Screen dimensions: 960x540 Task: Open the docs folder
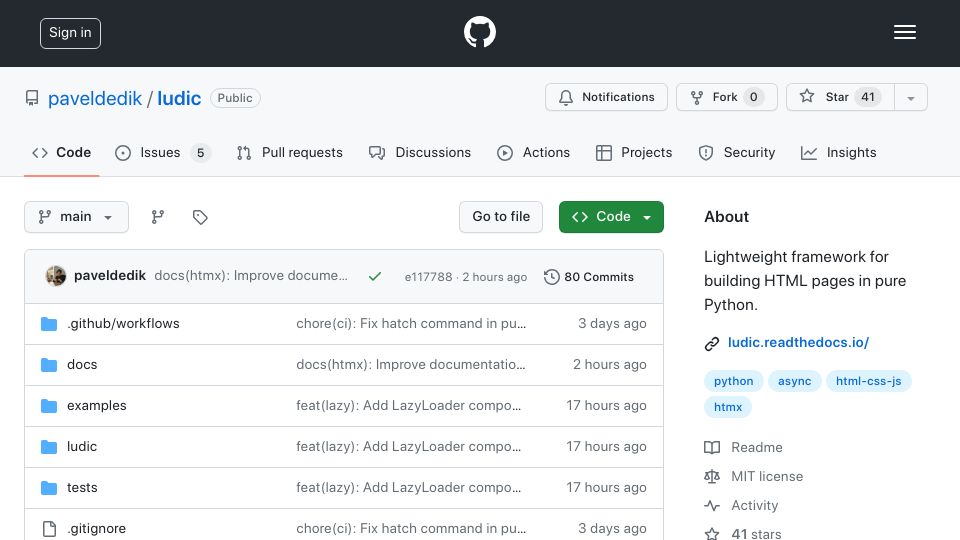pyautogui.click(x=82, y=364)
